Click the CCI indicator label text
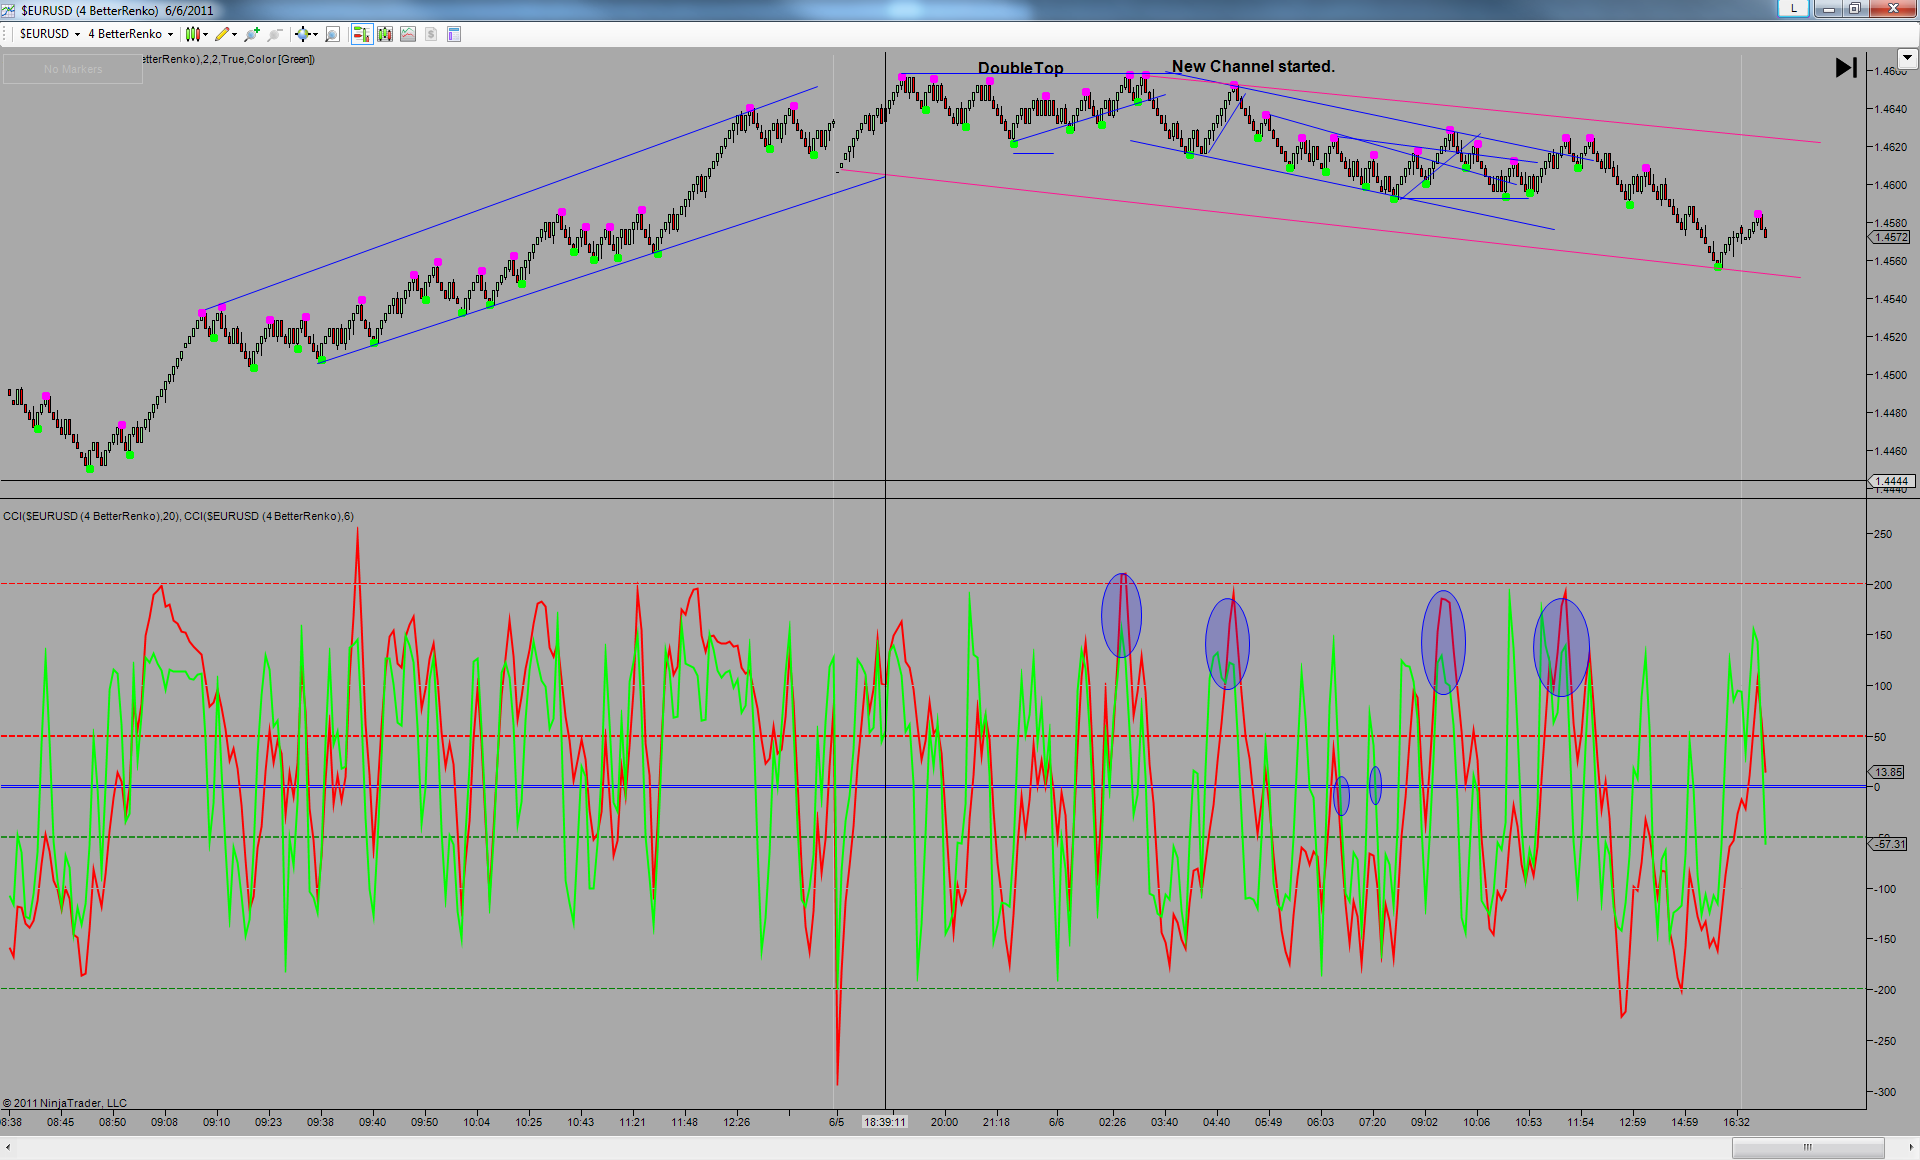This screenshot has width=1920, height=1160. 178,516
